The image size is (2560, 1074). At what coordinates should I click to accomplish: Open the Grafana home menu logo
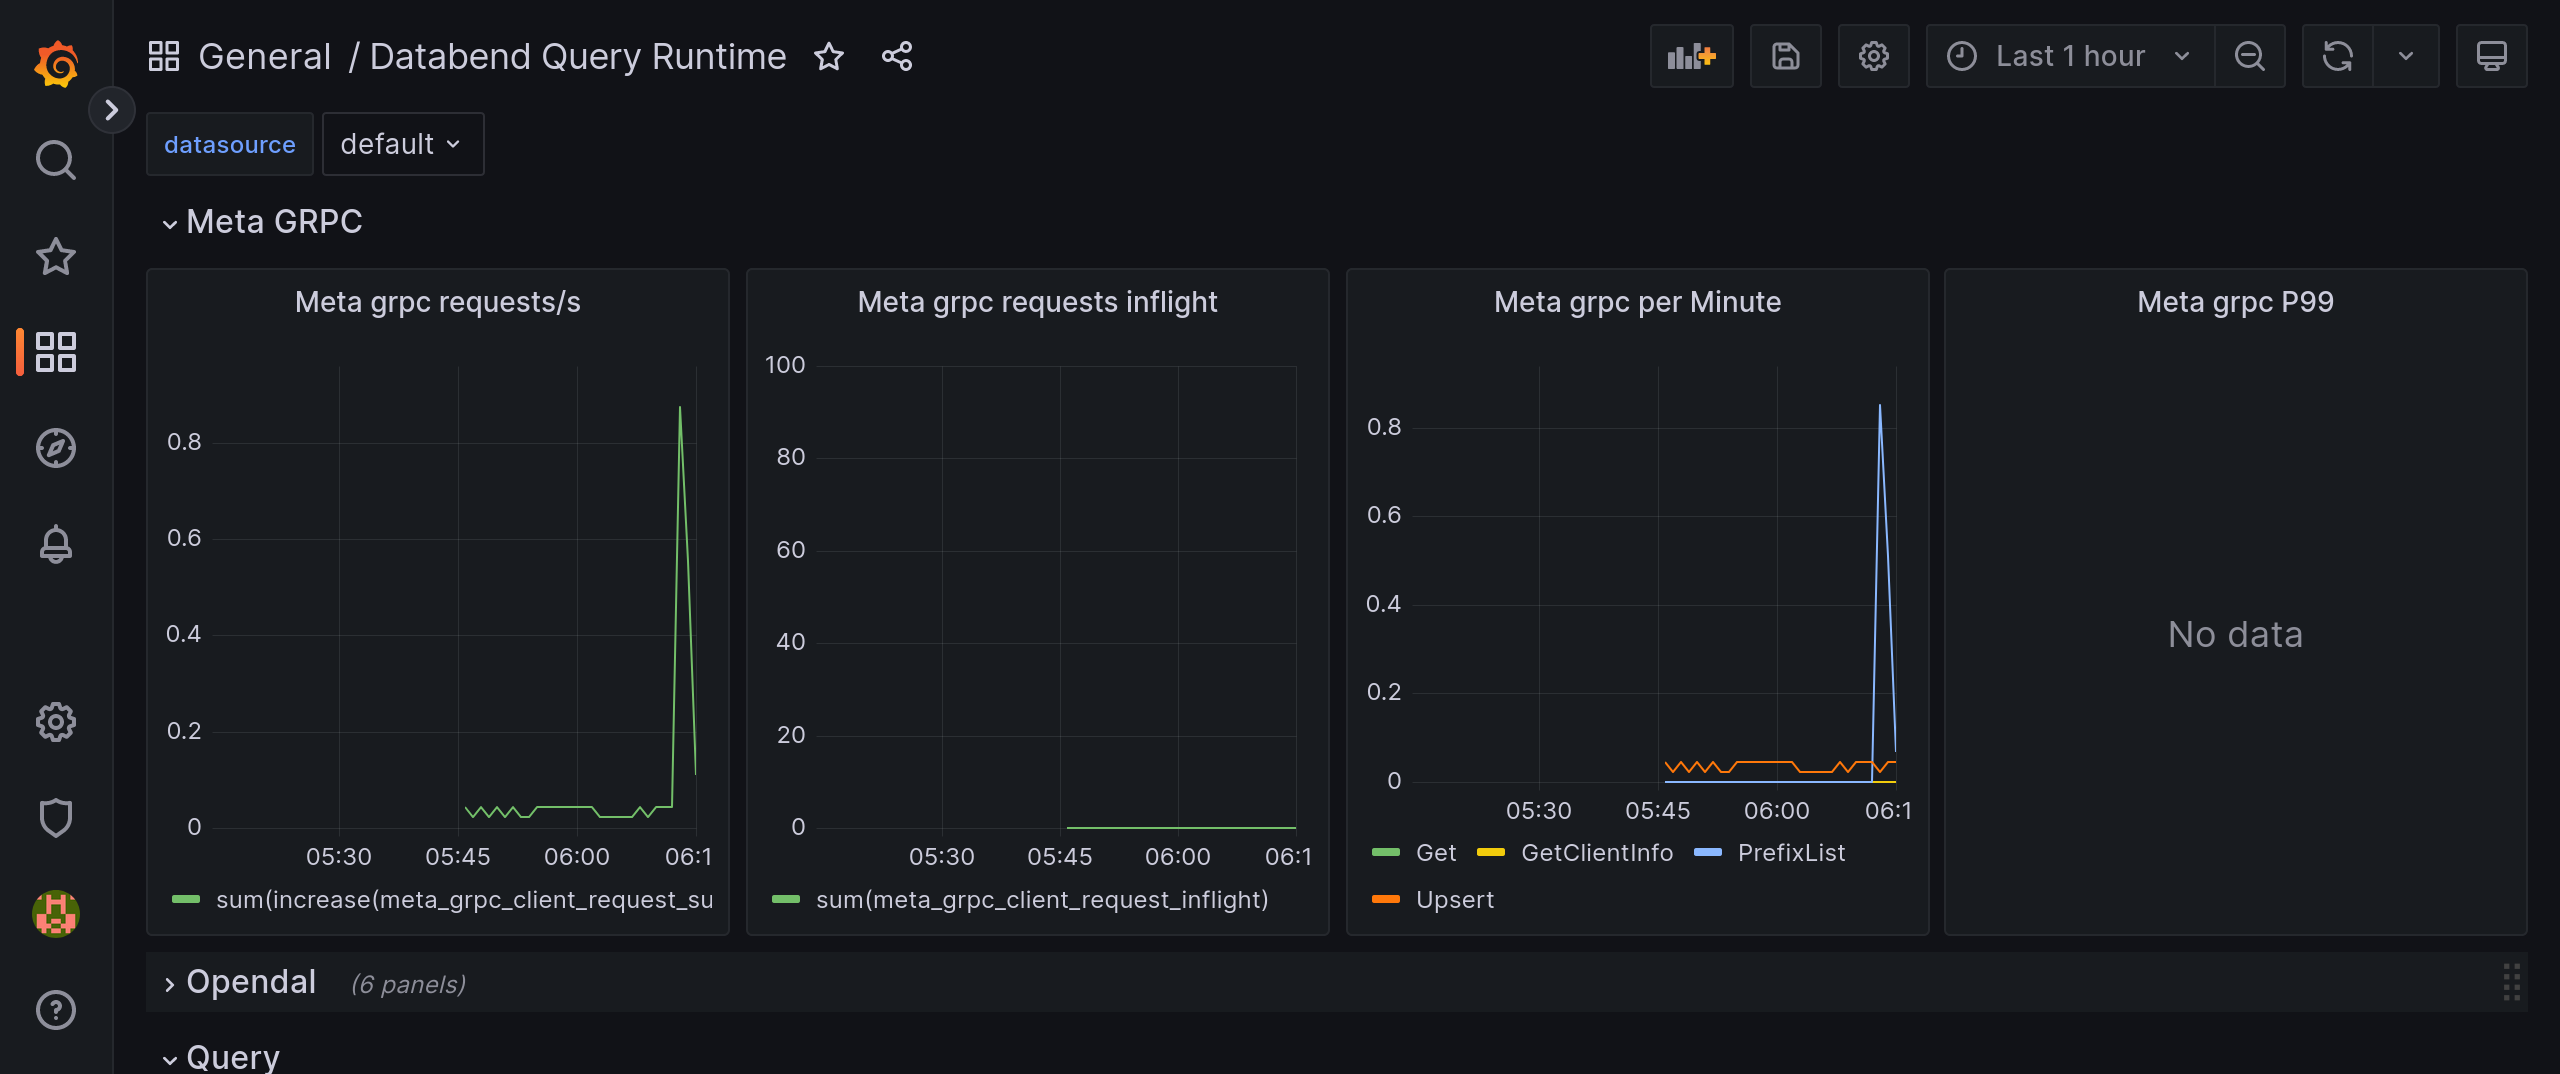(56, 63)
